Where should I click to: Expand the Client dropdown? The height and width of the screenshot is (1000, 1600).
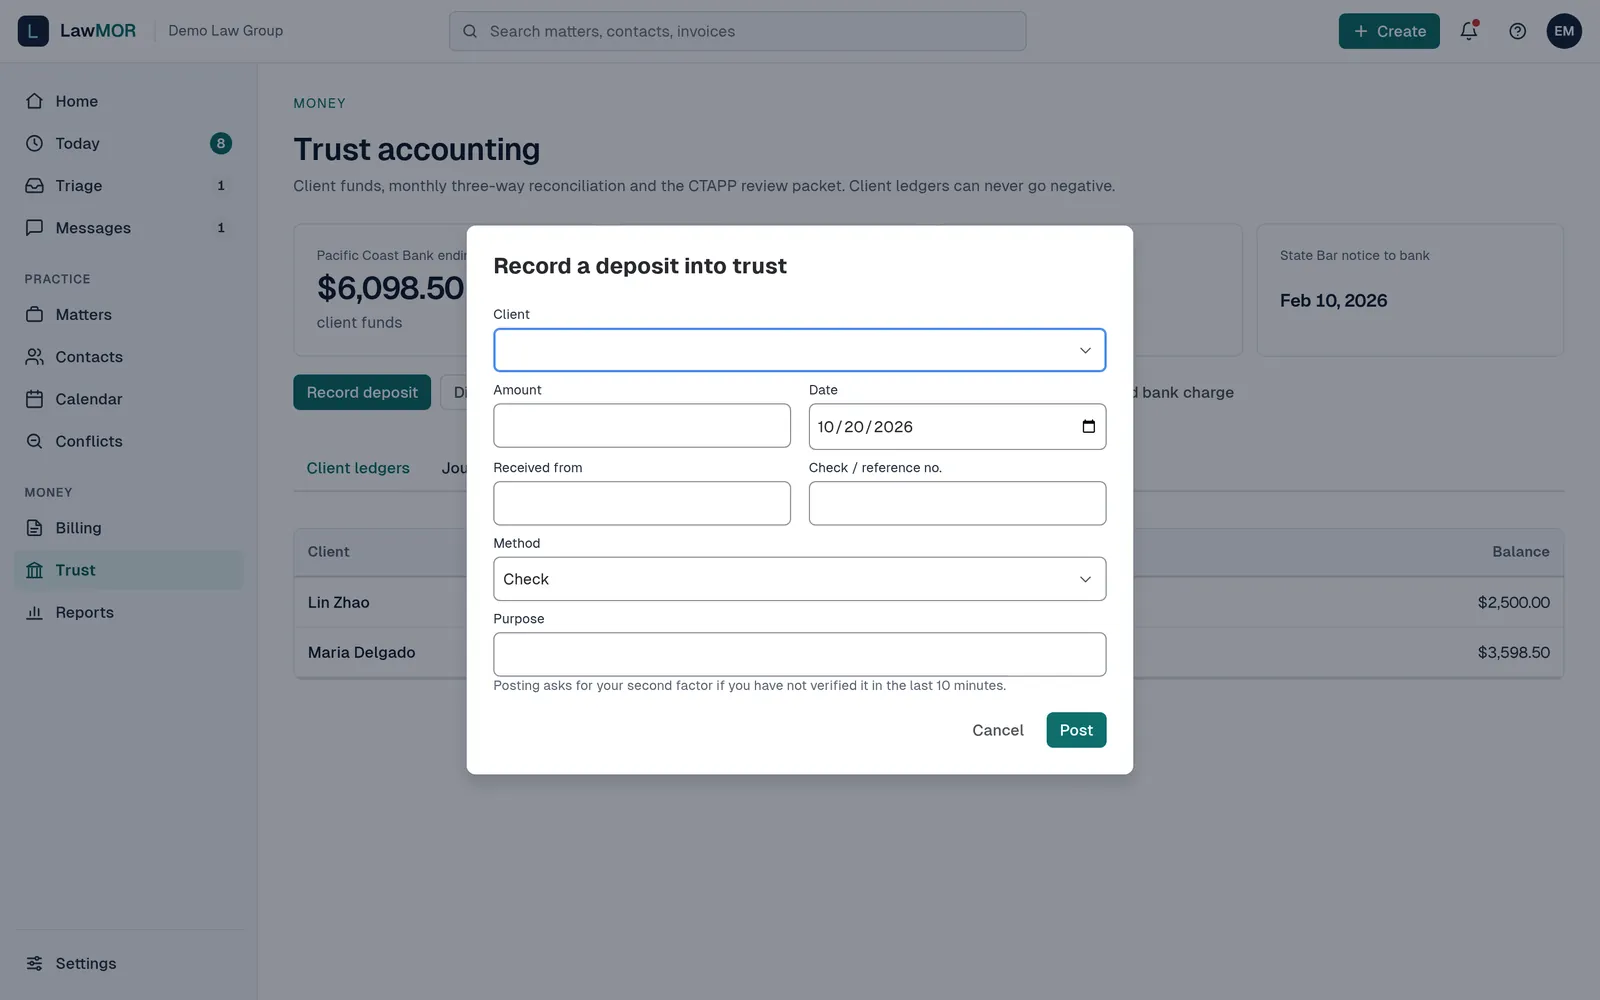pyautogui.click(x=799, y=350)
